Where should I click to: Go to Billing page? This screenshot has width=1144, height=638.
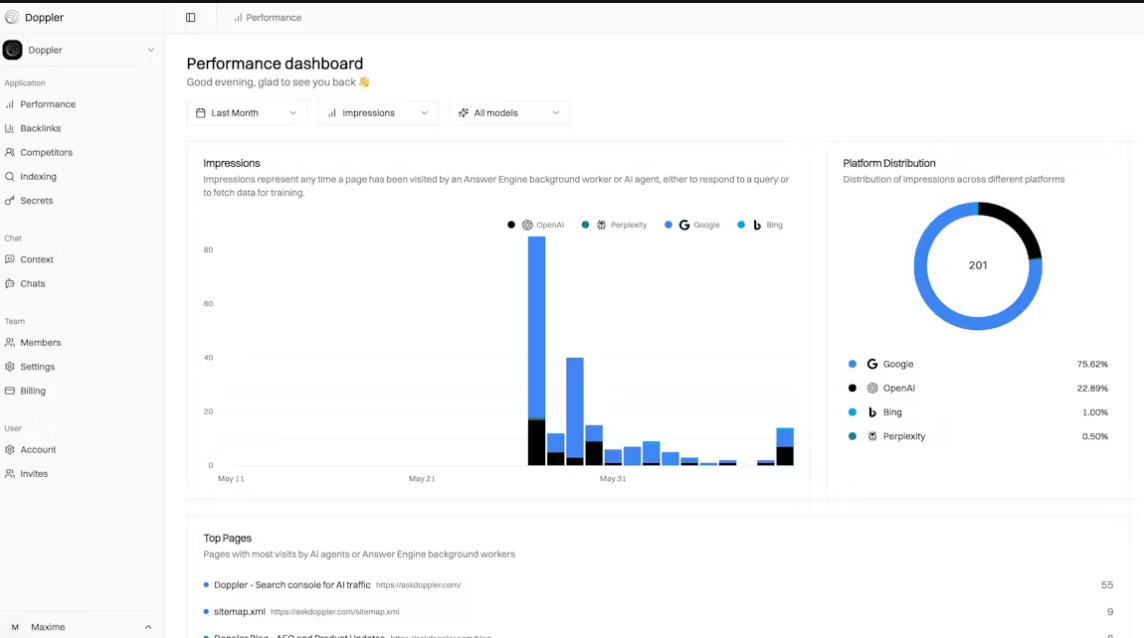pos(32,391)
